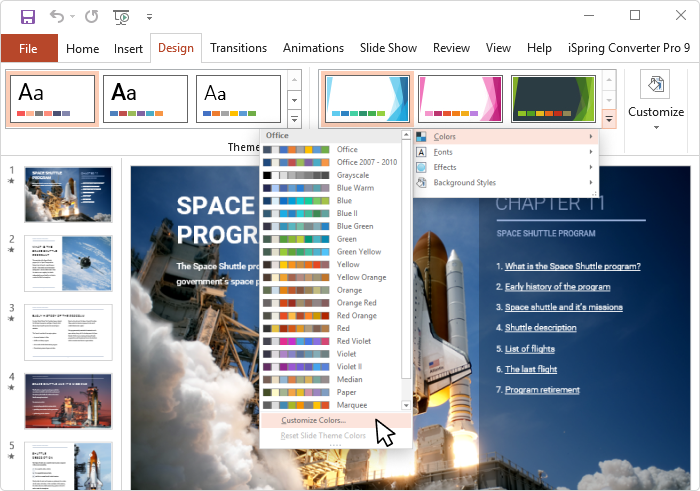Select the second theme with bold Aa
700x491 pixels.
[146, 99]
